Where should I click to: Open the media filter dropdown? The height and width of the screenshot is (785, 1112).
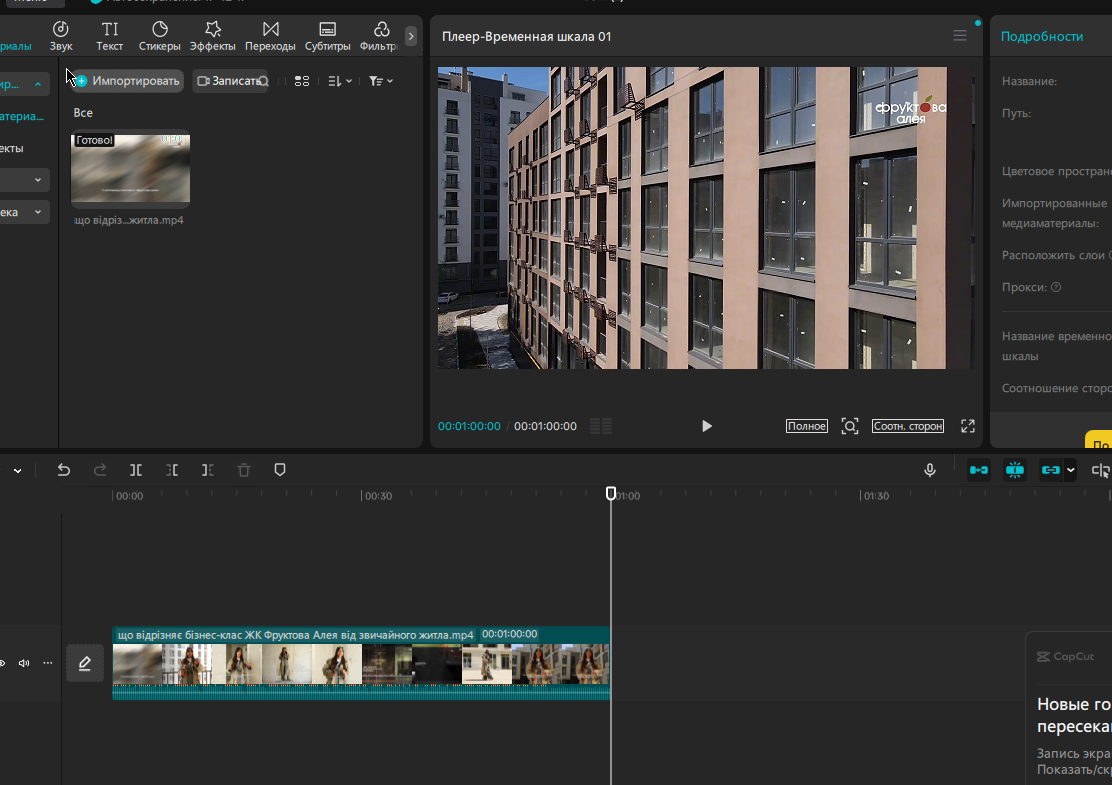pos(381,81)
